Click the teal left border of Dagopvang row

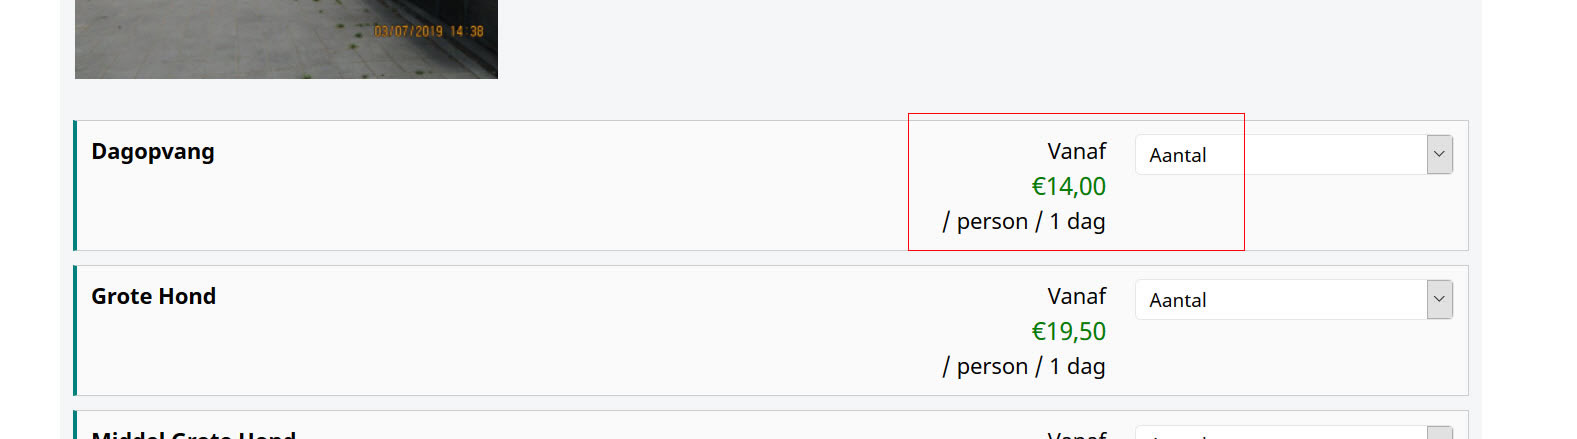[x=75, y=185]
